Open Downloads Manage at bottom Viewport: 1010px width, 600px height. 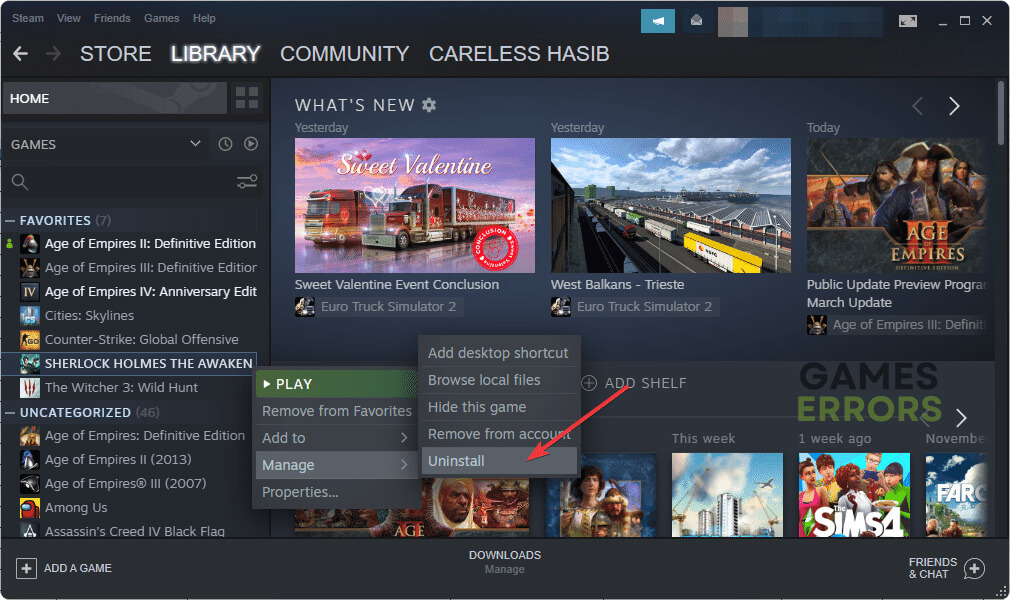click(x=504, y=562)
